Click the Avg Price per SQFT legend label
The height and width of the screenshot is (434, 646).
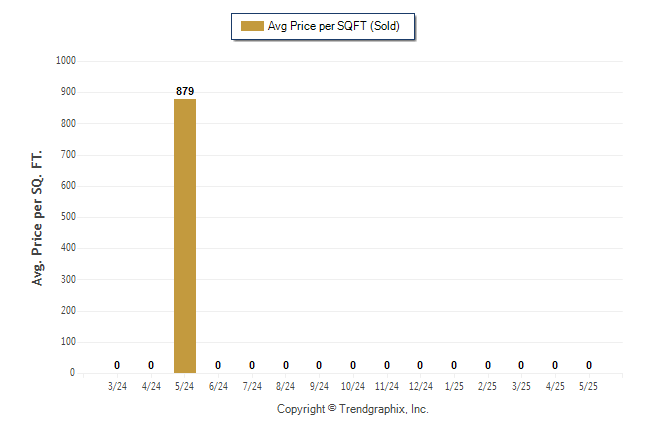(x=334, y=26)
